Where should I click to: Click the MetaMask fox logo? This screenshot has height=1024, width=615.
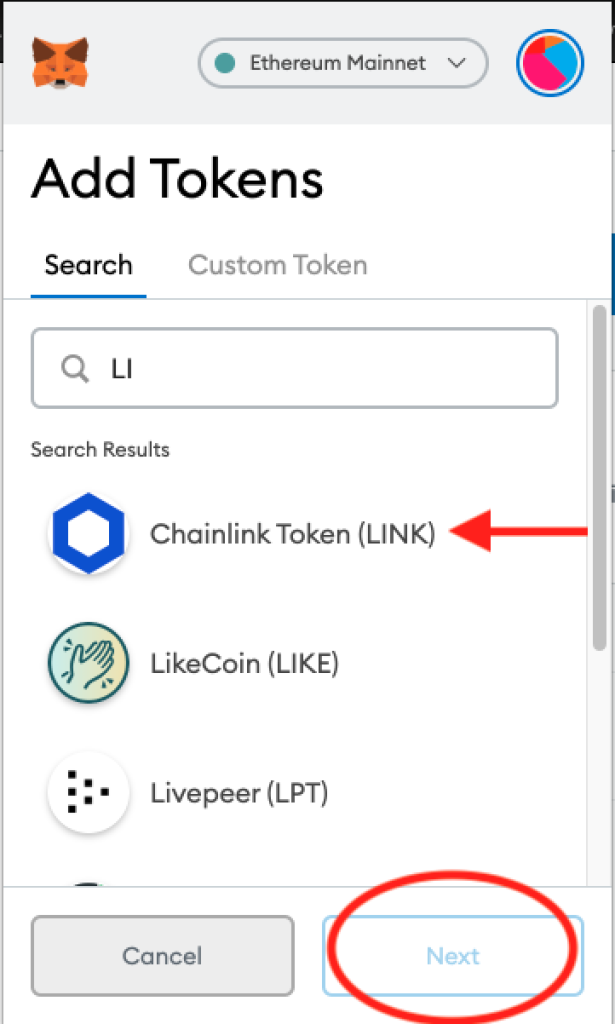coord(60,62)
